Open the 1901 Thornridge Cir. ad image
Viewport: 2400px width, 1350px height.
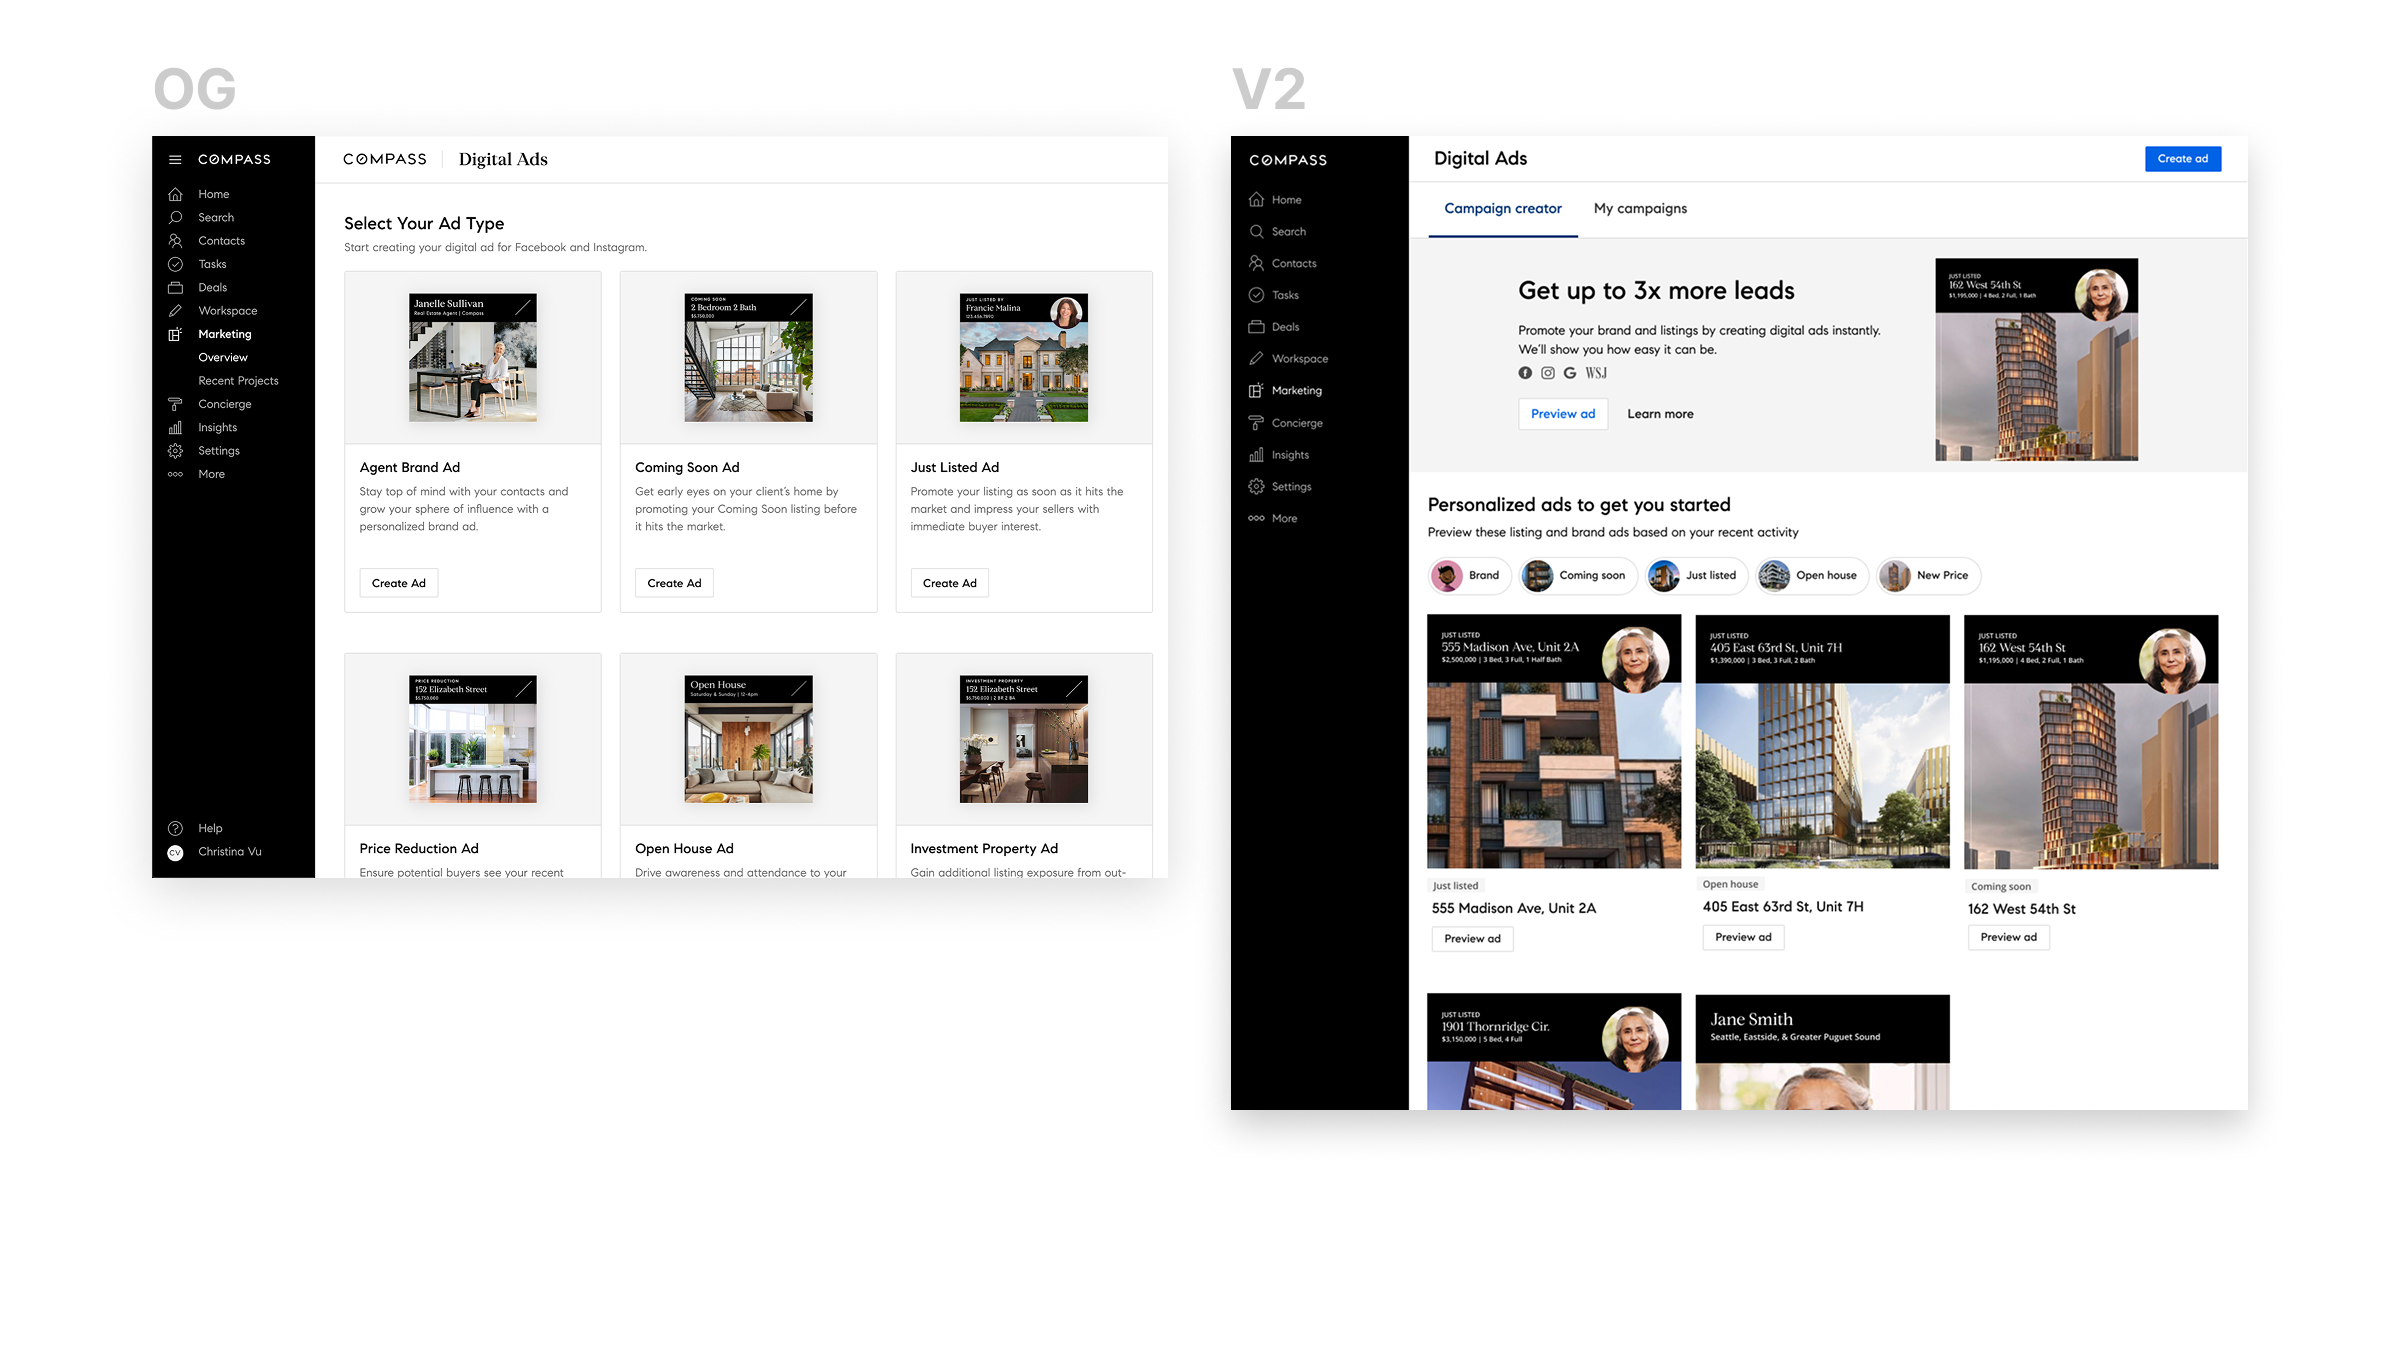tap(1554, 1052)
